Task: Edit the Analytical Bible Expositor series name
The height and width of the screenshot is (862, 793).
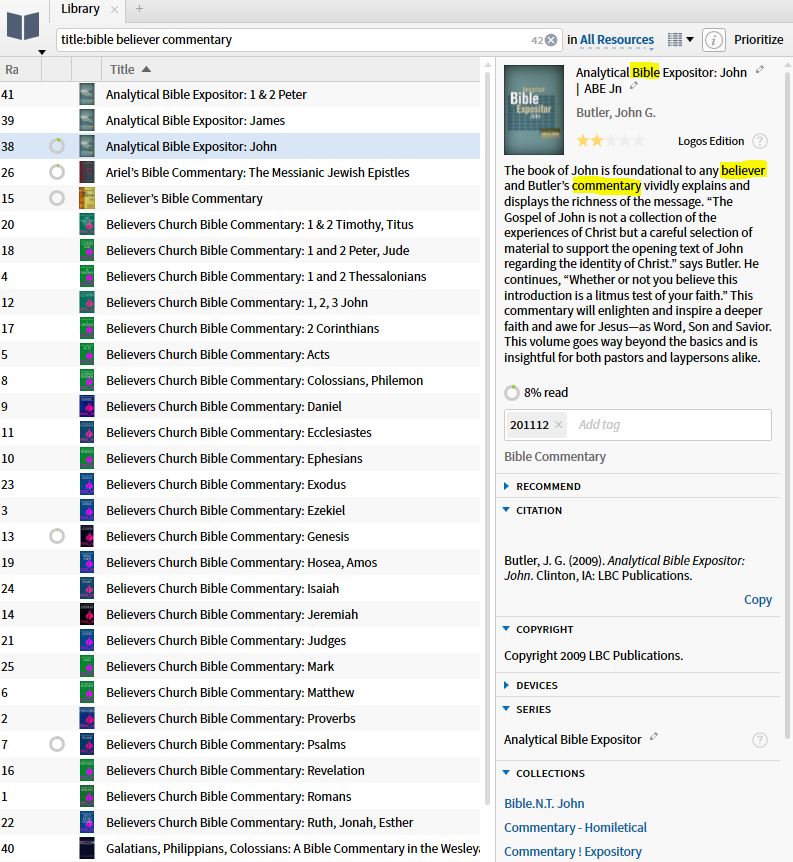Action: pos(654,737)
